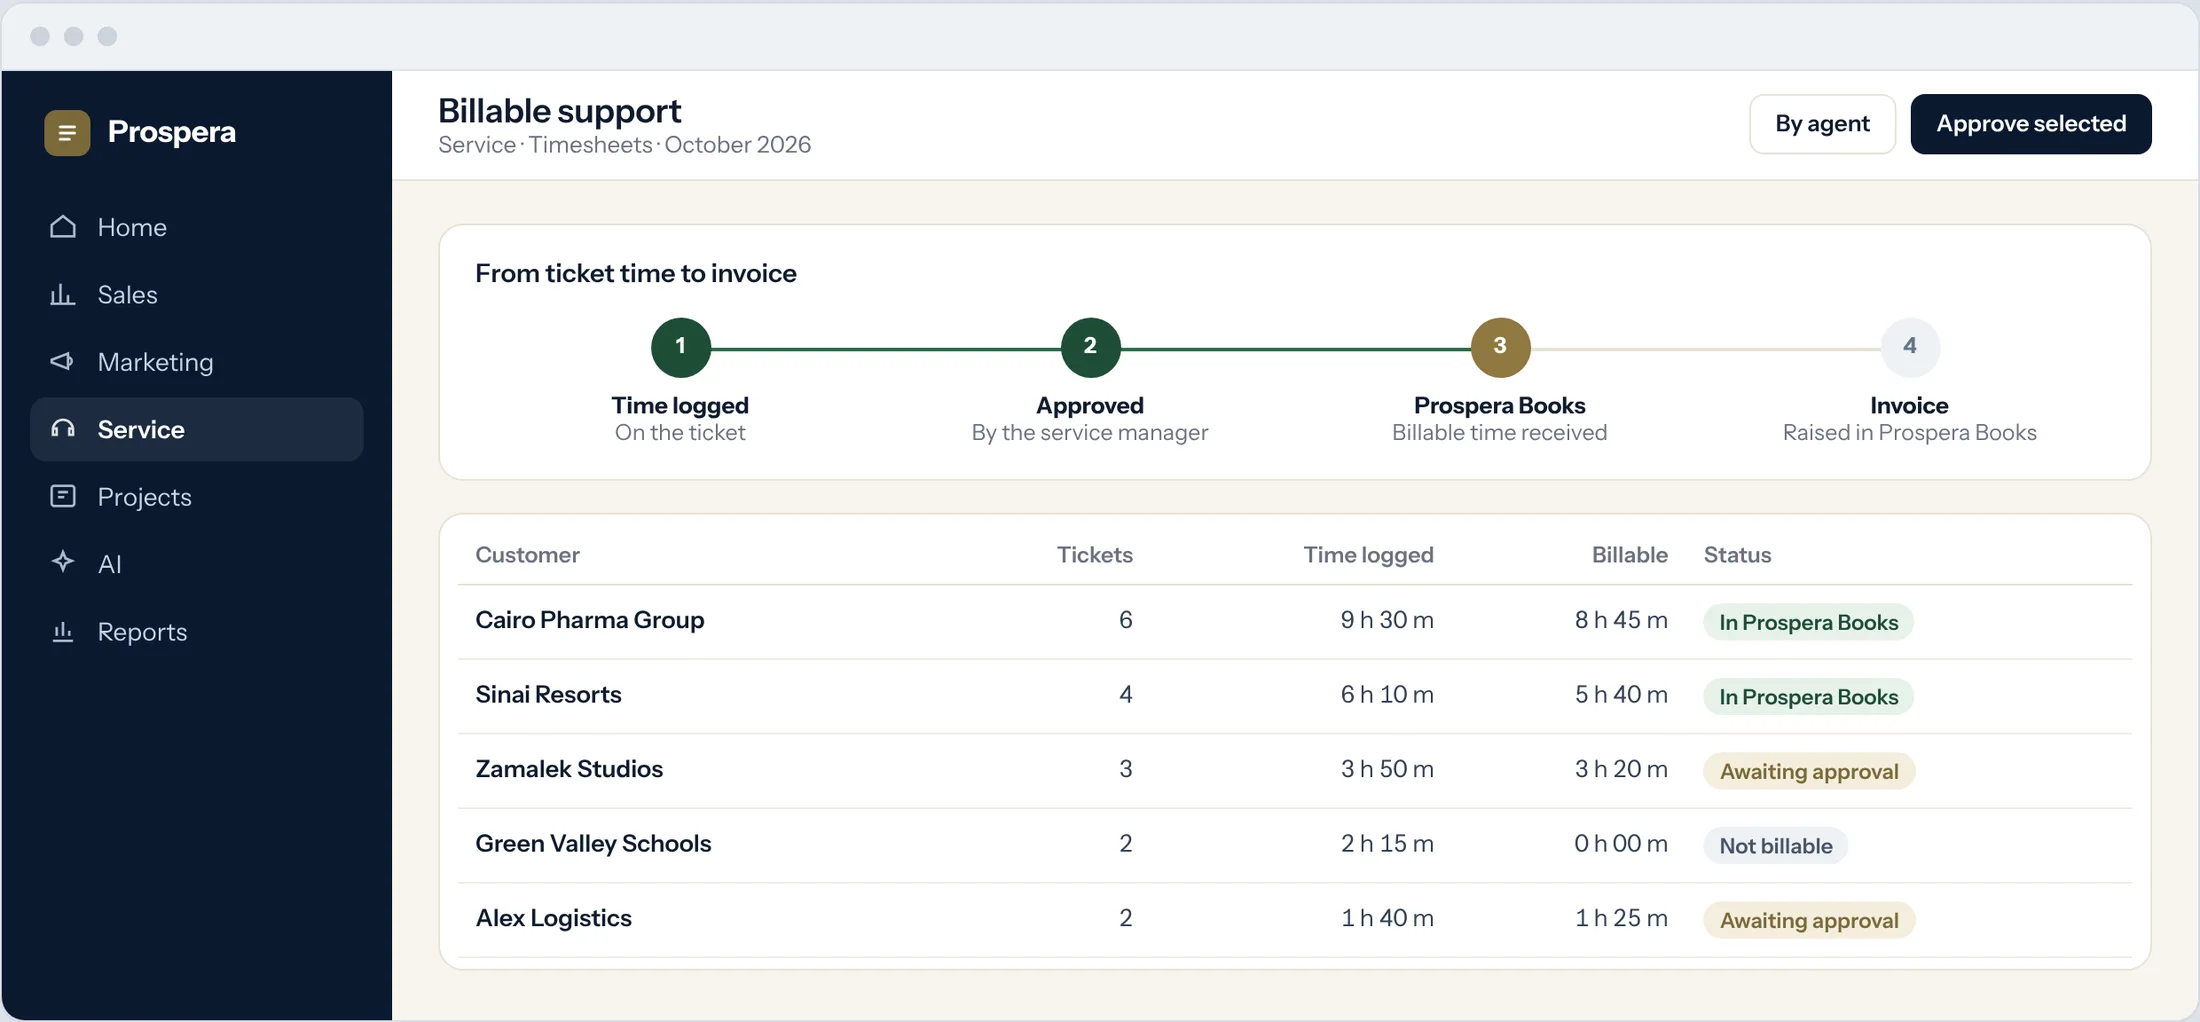Sort by the Tickets column header
Screen dimensions: 2200x1022
point(1094,555)
